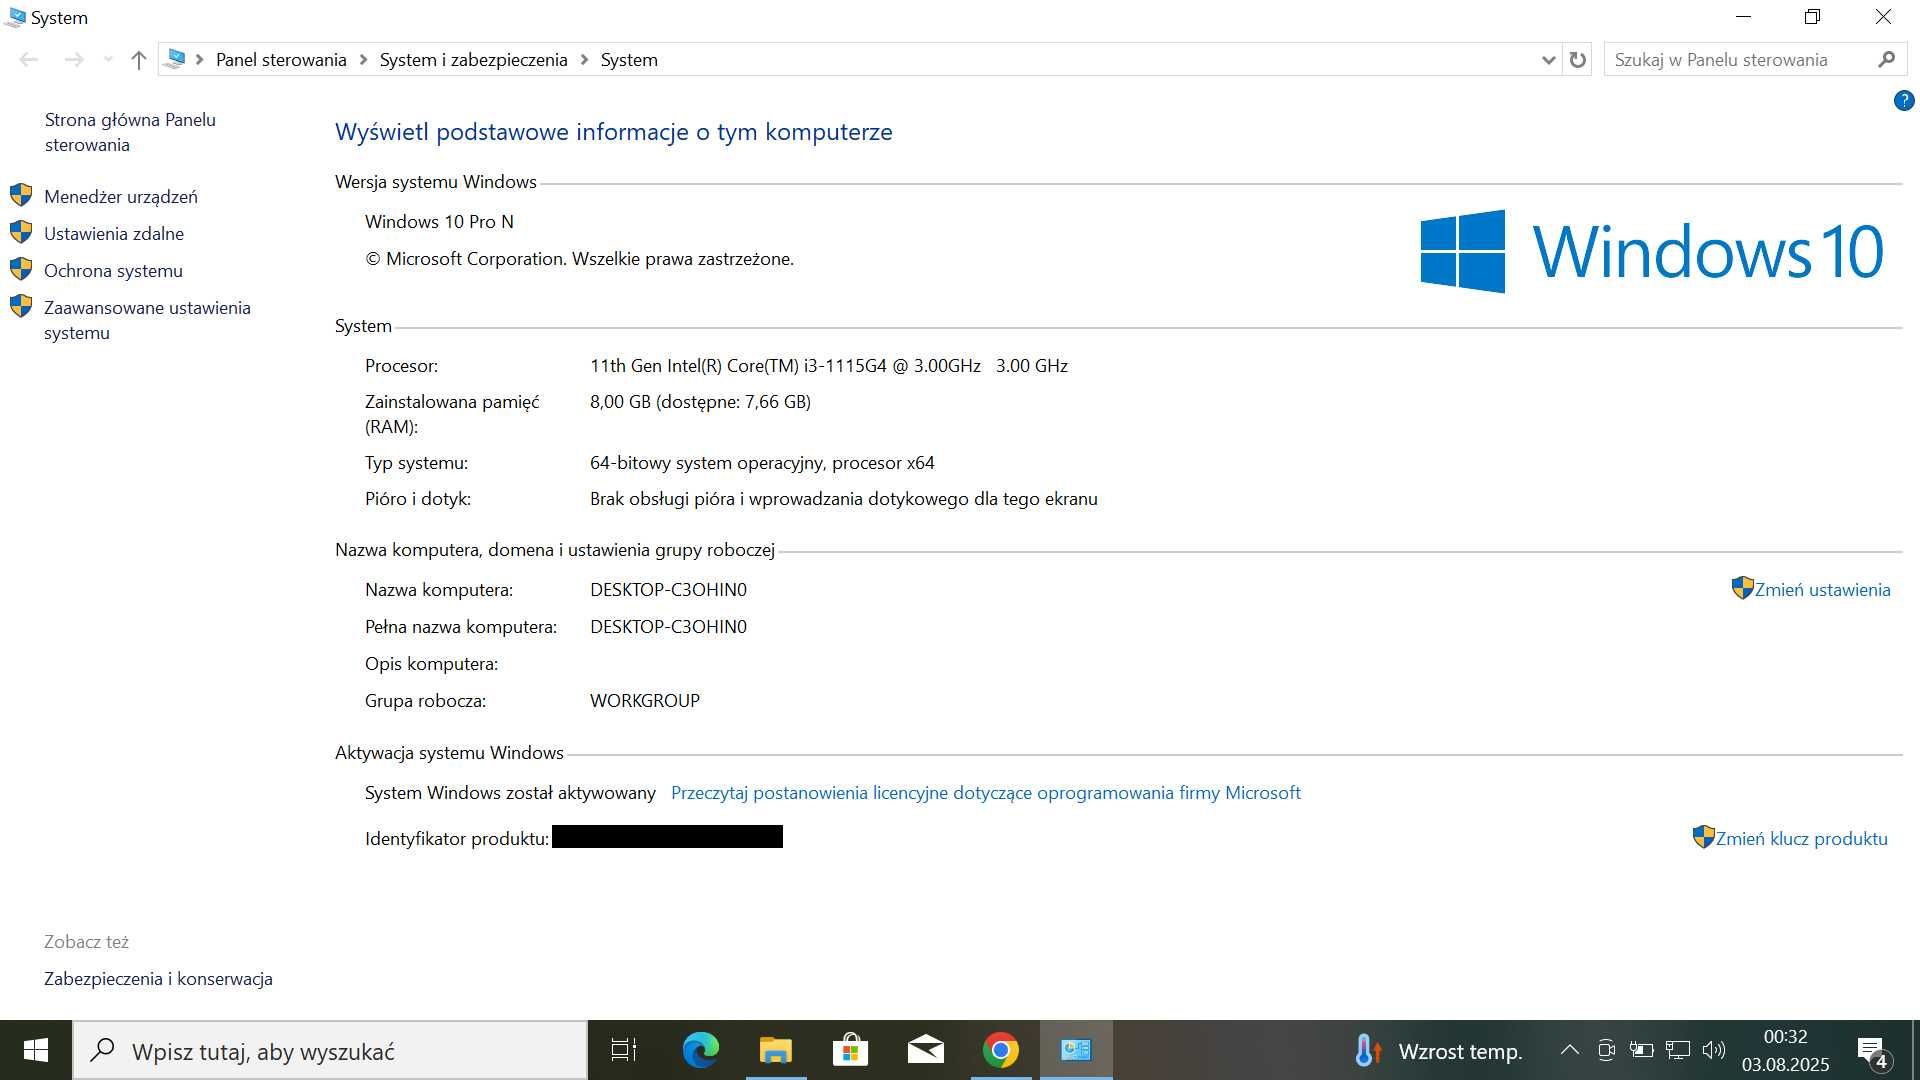
Task: Open recent locations dropdown arrow
Action: 108,60
